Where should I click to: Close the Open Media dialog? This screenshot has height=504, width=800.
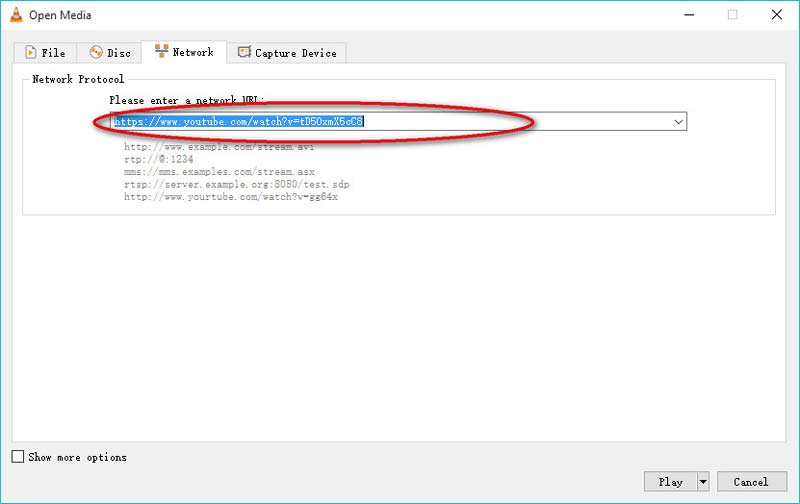pos(777,15)
